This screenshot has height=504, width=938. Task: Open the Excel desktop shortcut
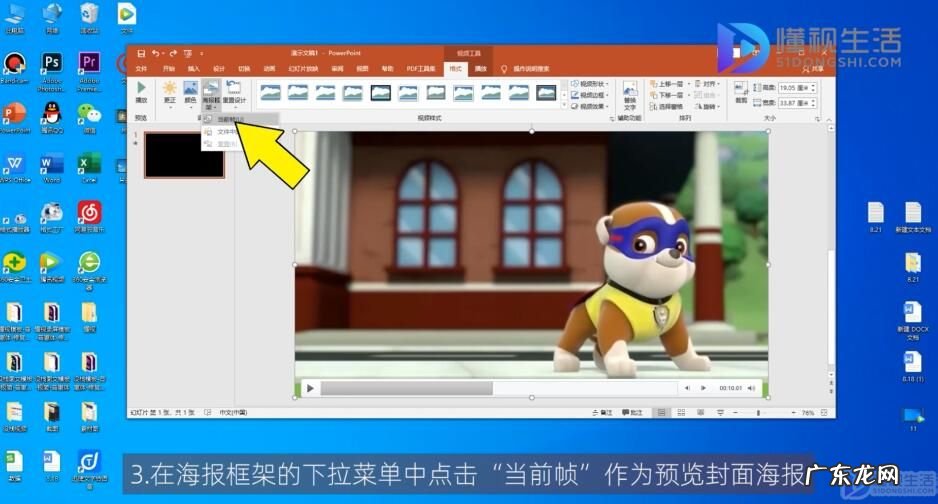pyautogui.click(x=89, y=169)
